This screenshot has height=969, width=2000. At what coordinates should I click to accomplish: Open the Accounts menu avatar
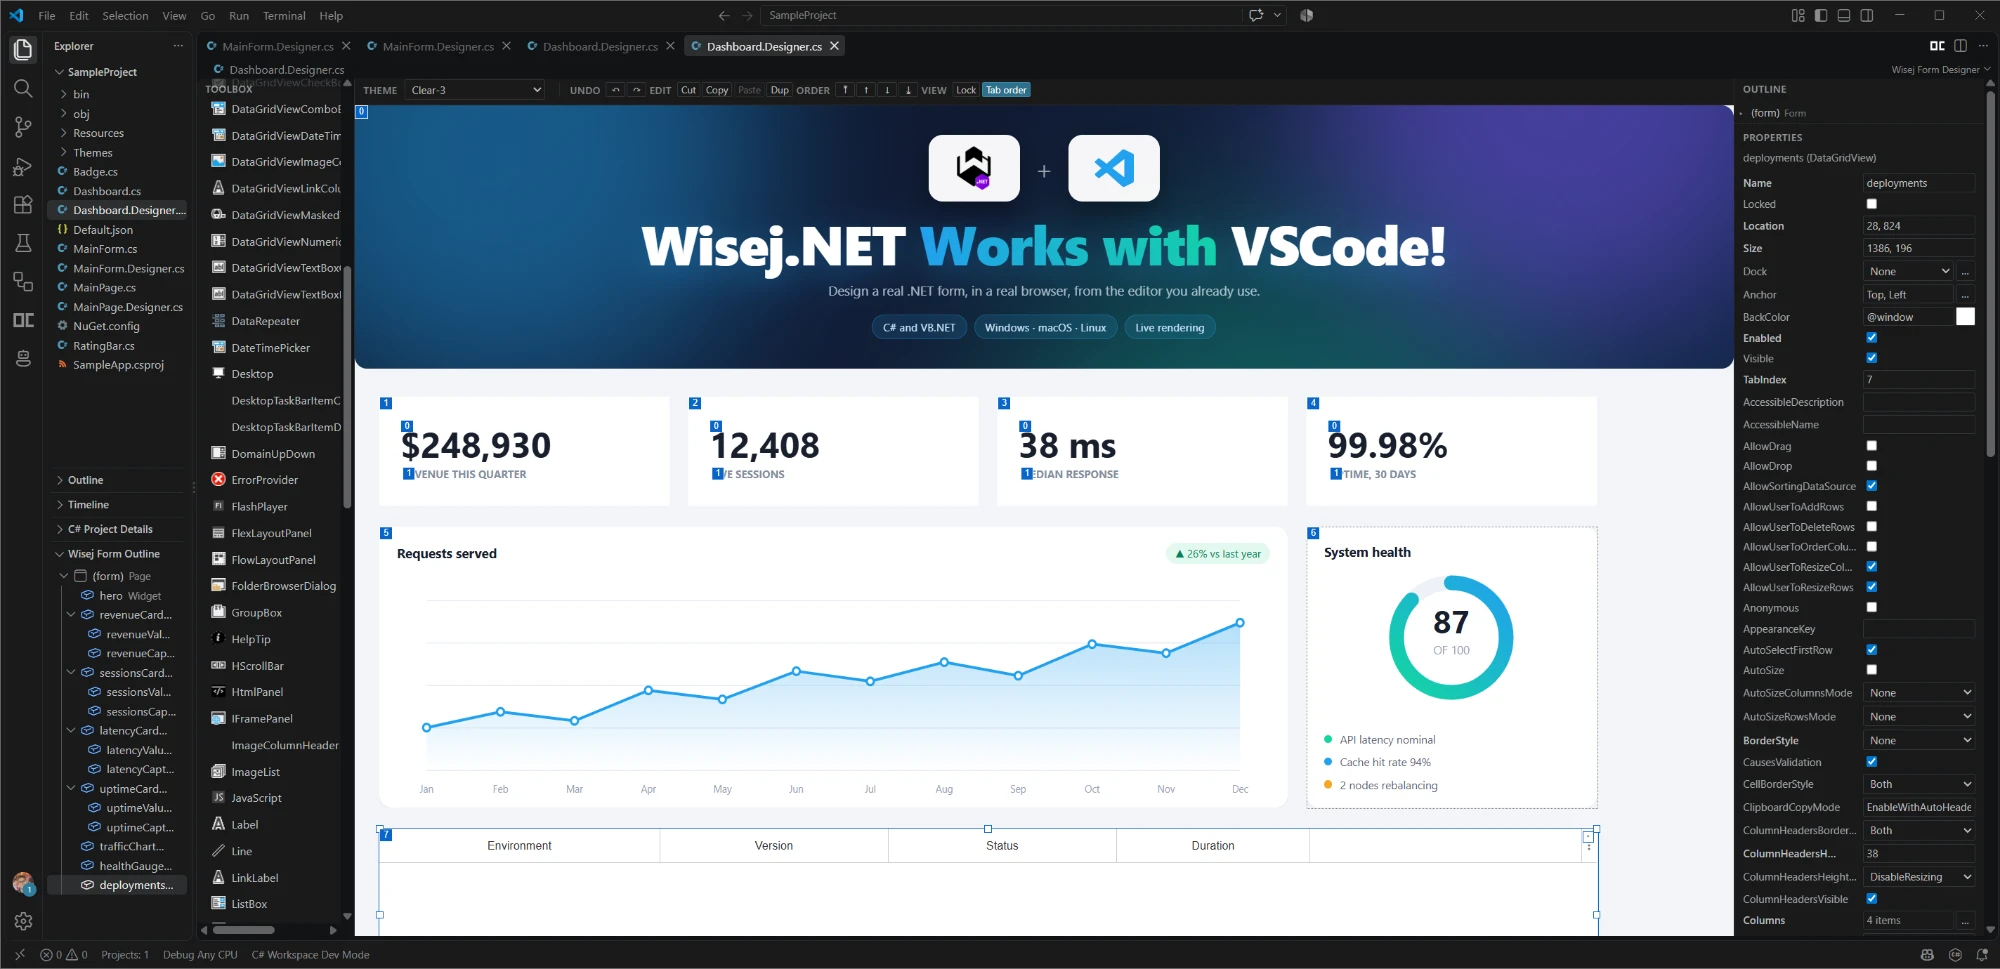tap(22, 884)
